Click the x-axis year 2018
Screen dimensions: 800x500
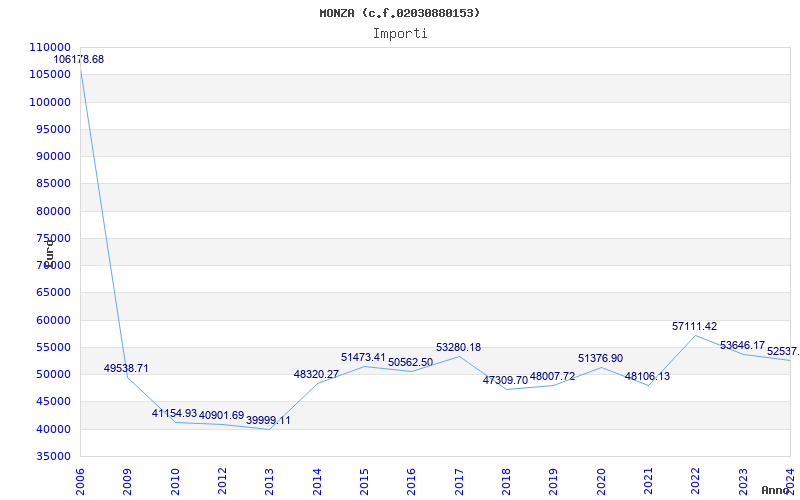(x=506, y=482)
